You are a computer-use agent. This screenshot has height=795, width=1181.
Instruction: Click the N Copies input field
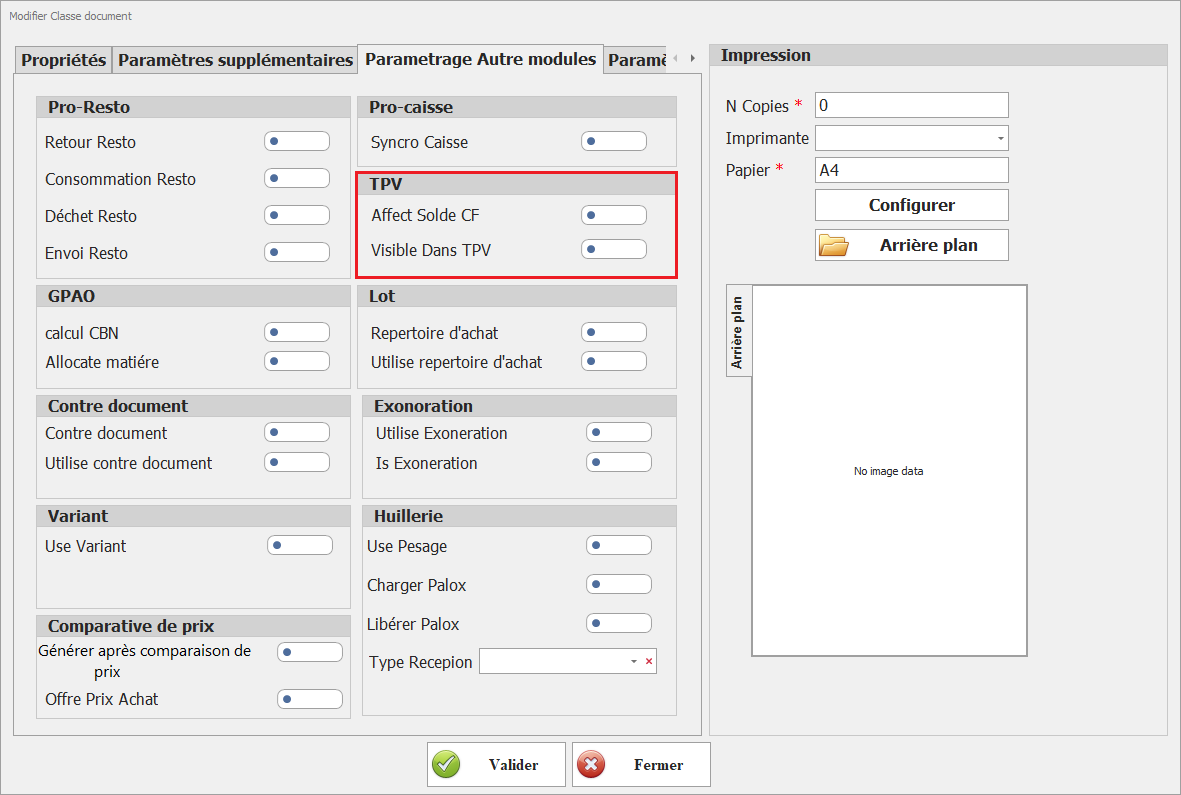coord(911,105)
